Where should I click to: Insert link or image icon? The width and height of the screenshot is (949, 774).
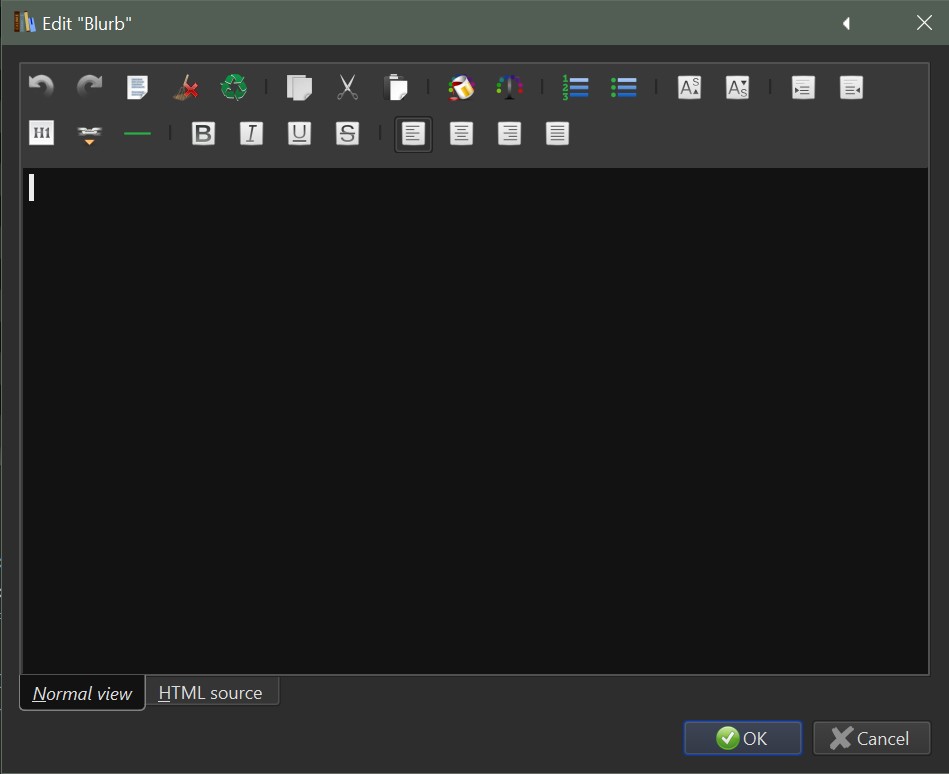(x=90, y=133)
